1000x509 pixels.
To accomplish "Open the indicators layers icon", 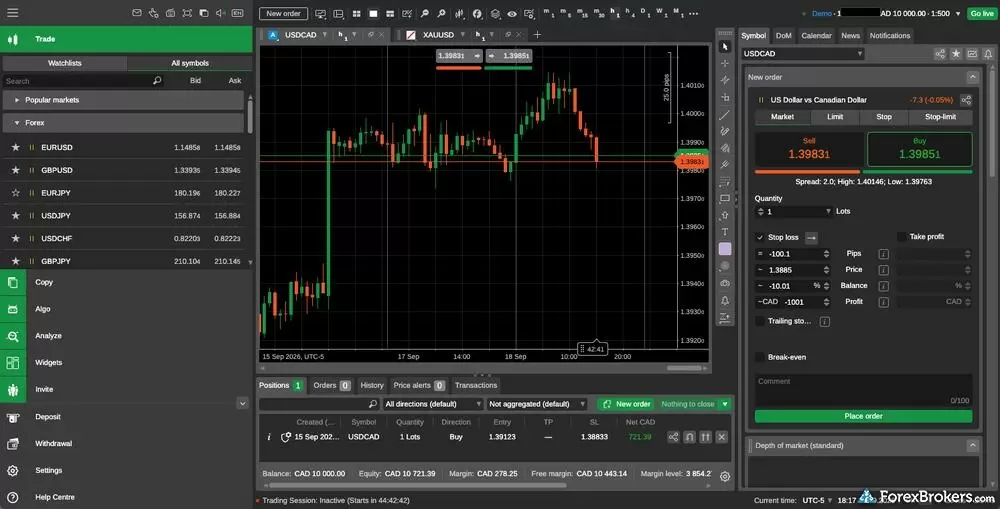I will point(495,13).
